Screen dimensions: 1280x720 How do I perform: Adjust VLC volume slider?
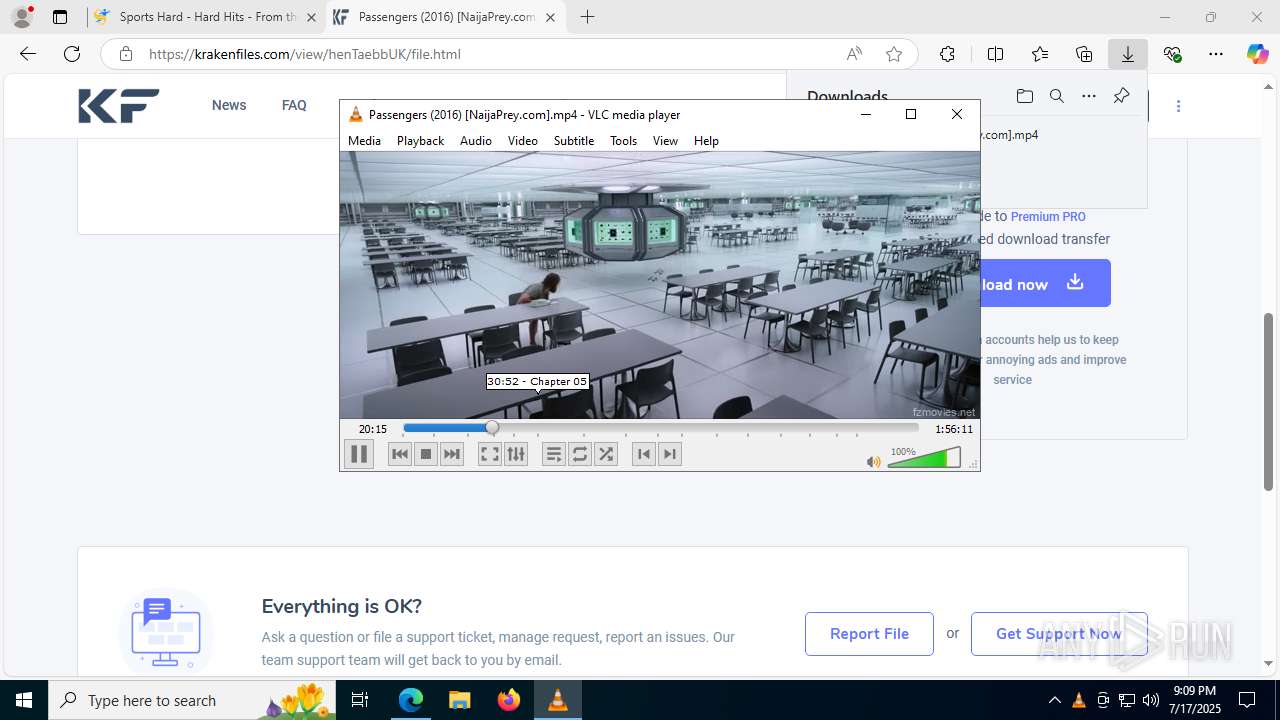[x=924, y=458]
